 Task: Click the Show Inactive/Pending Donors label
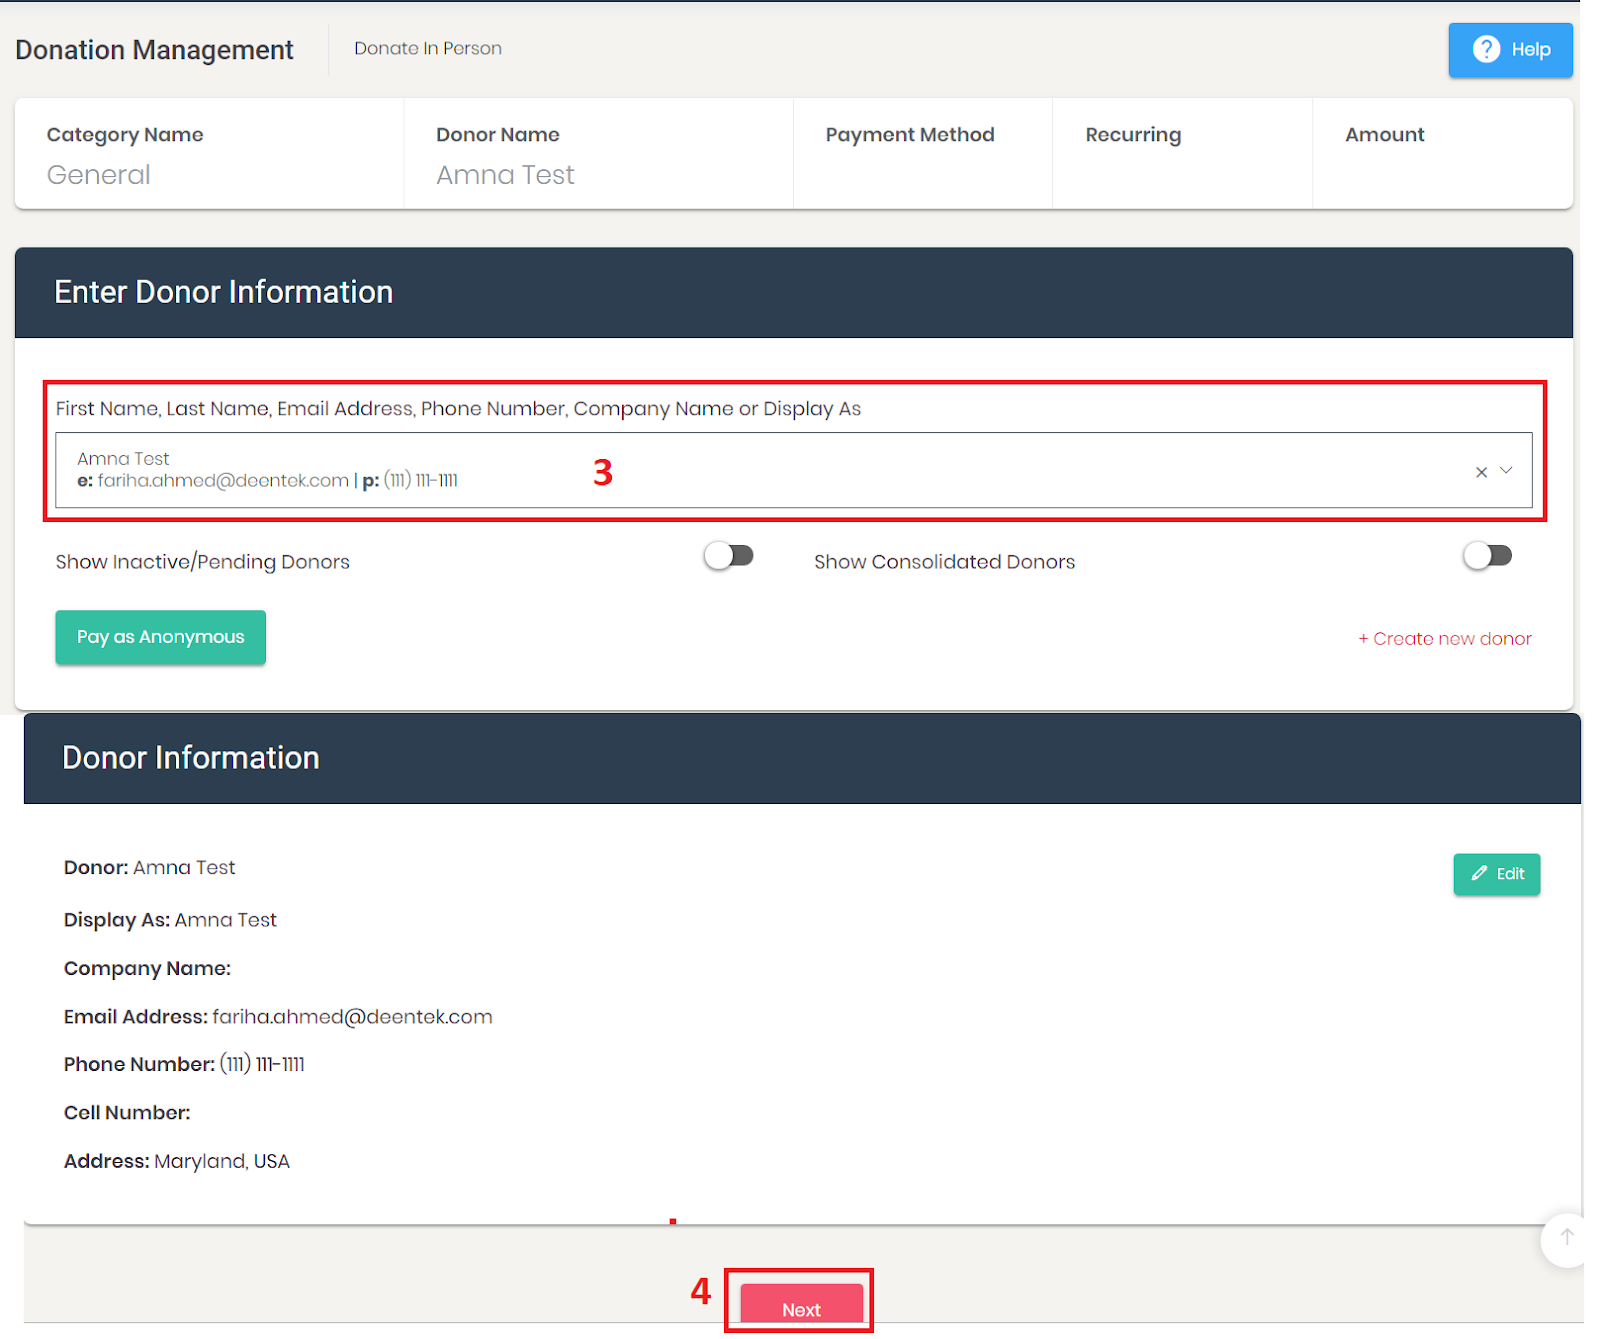203,562
